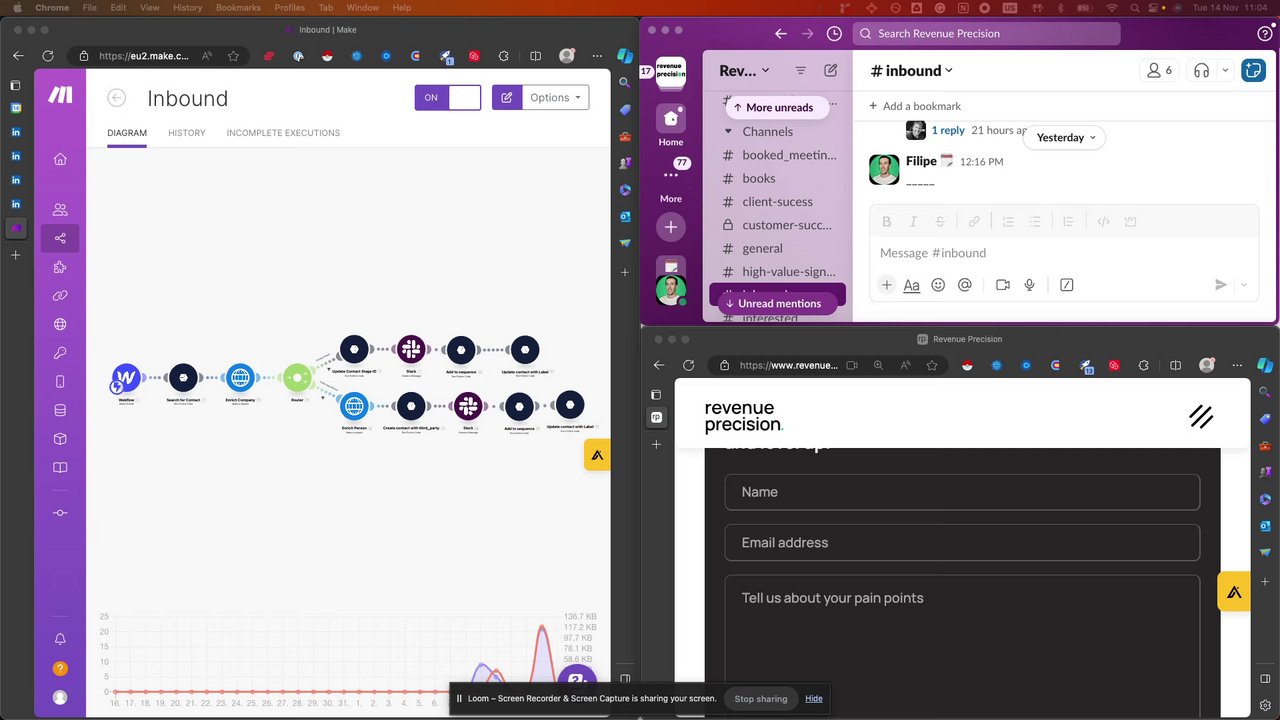Open the #inbound channel details dropdown
The height and width of the screenshot is (720, 1280).
point(912,70)
